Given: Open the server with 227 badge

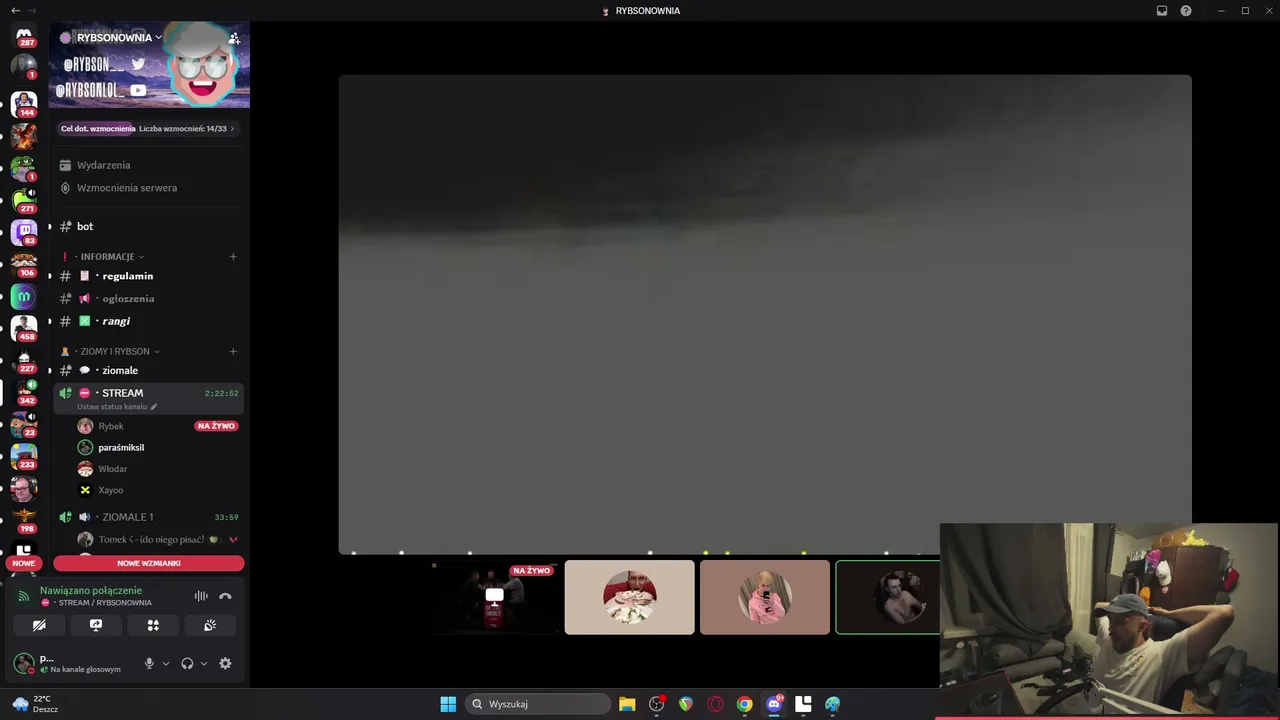Looking at the screenshot, I should [x=24, y=360].
